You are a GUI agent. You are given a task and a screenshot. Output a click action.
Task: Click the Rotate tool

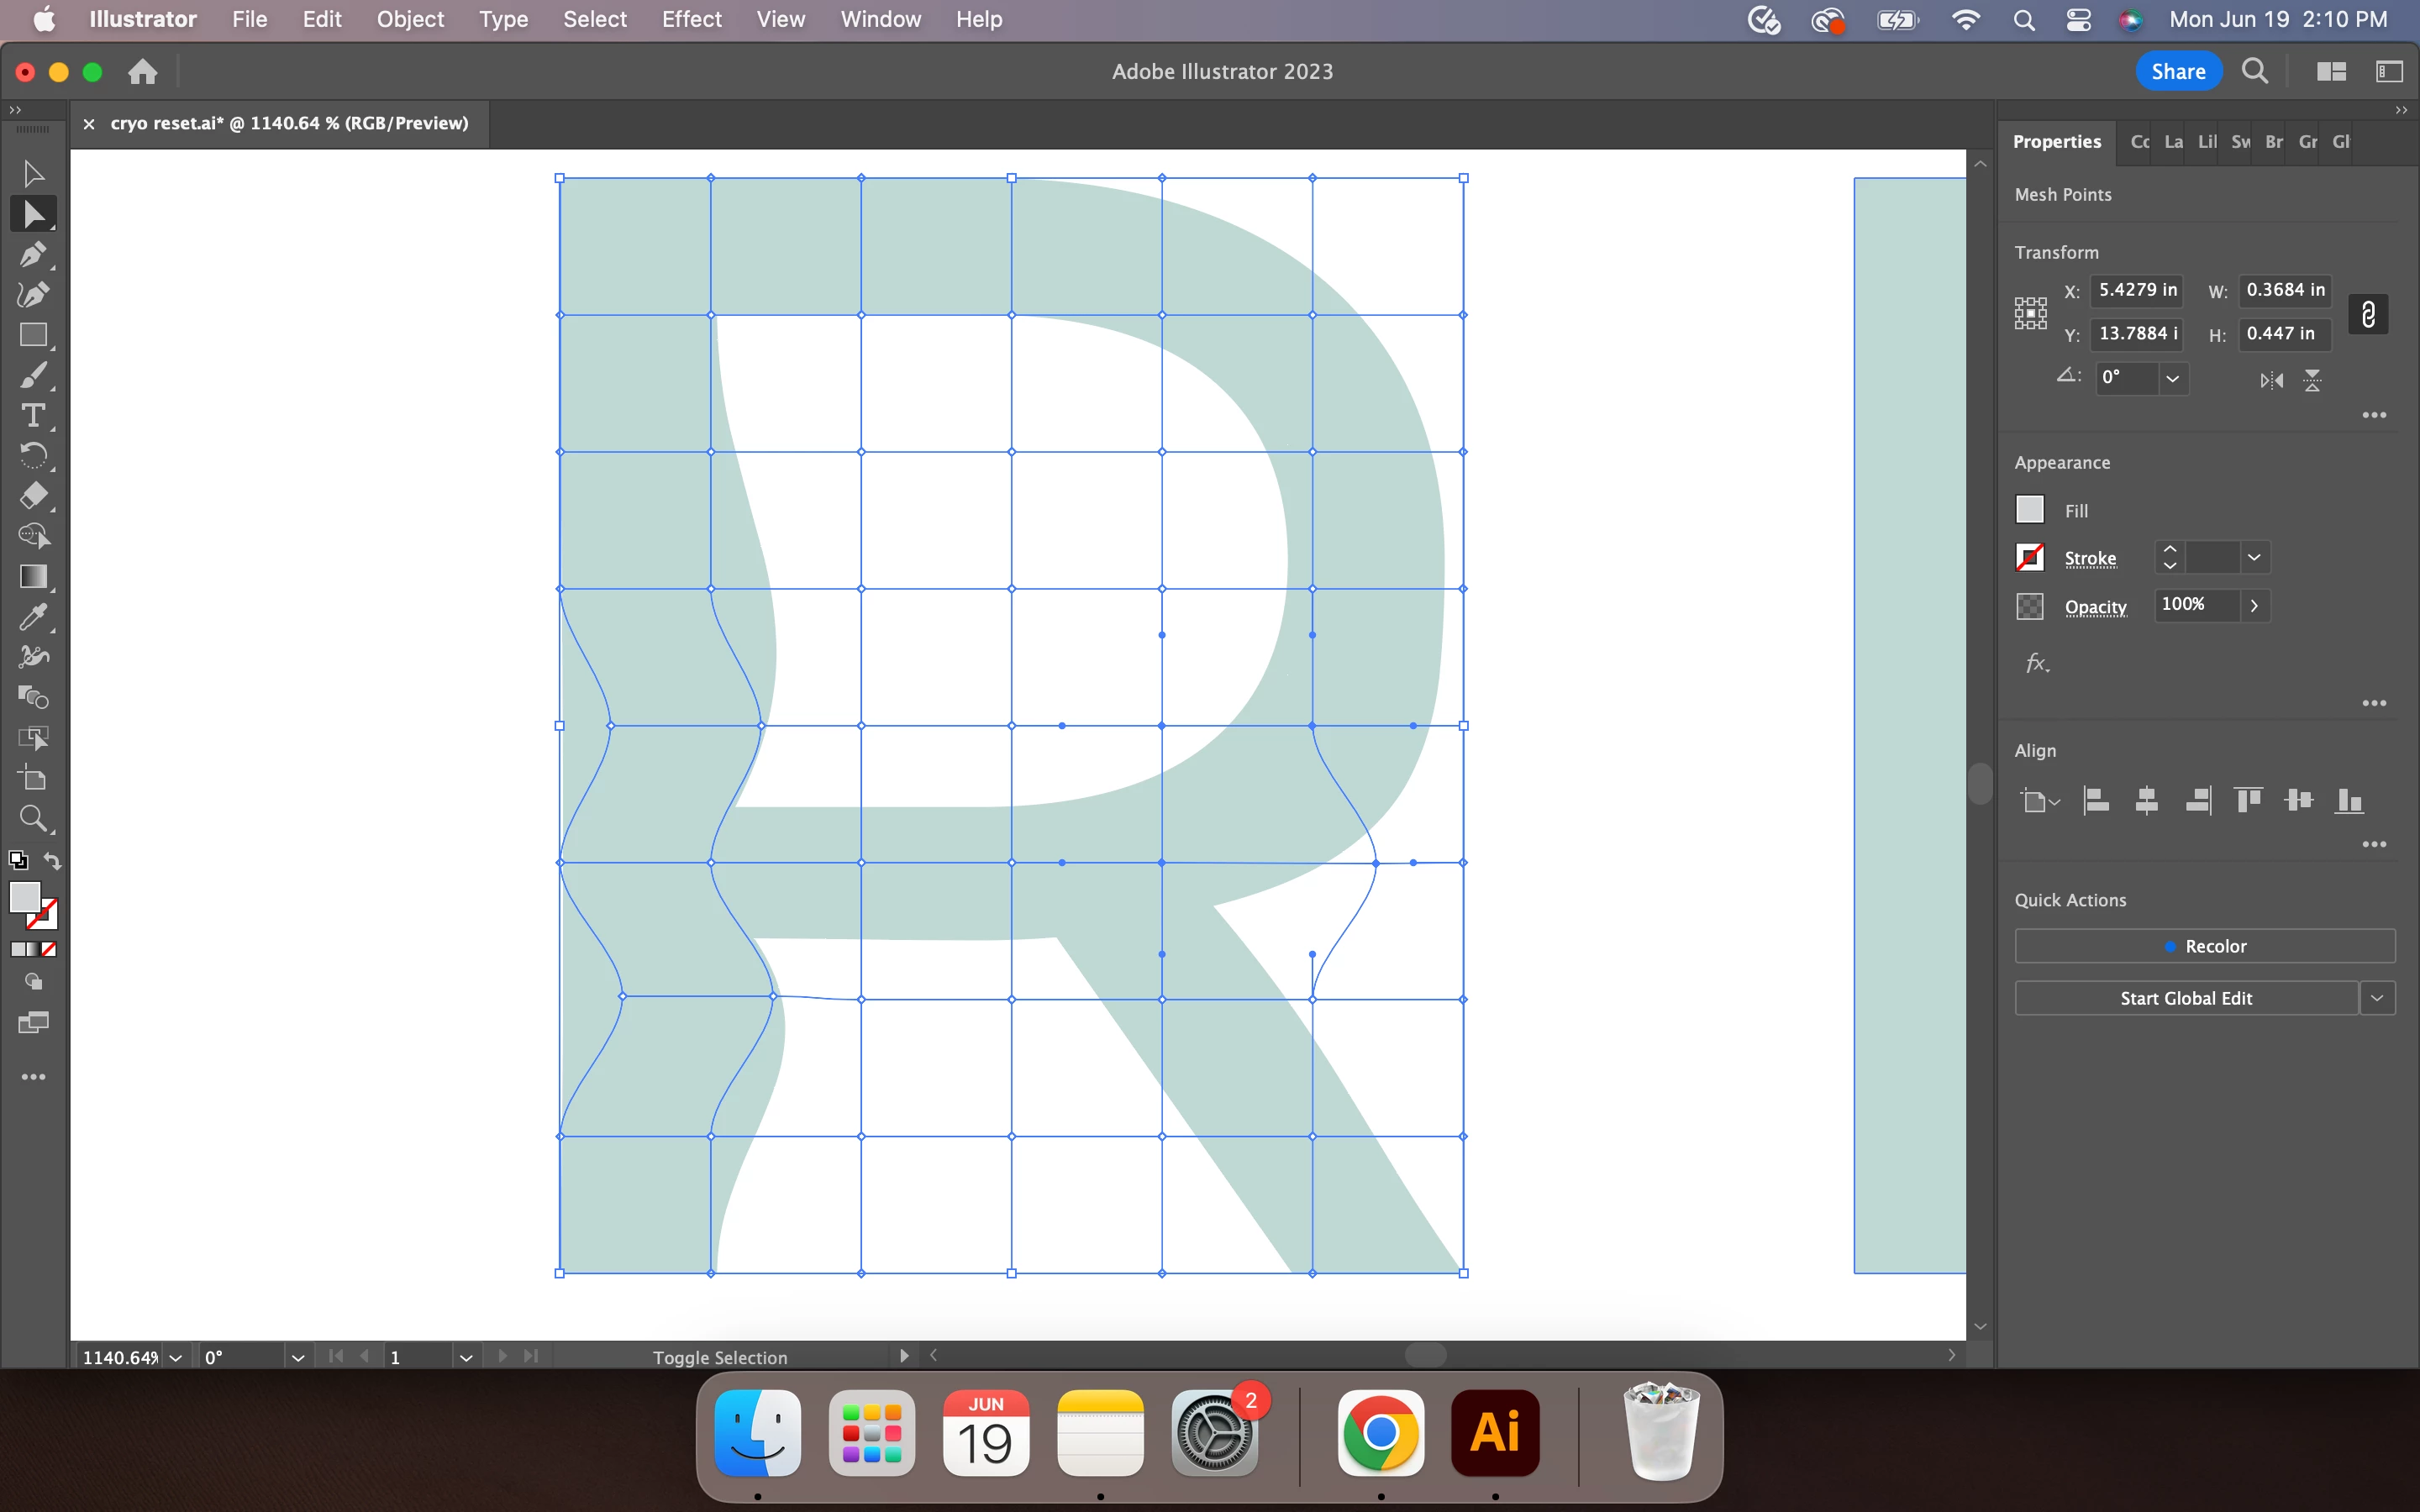pos(32,456)
